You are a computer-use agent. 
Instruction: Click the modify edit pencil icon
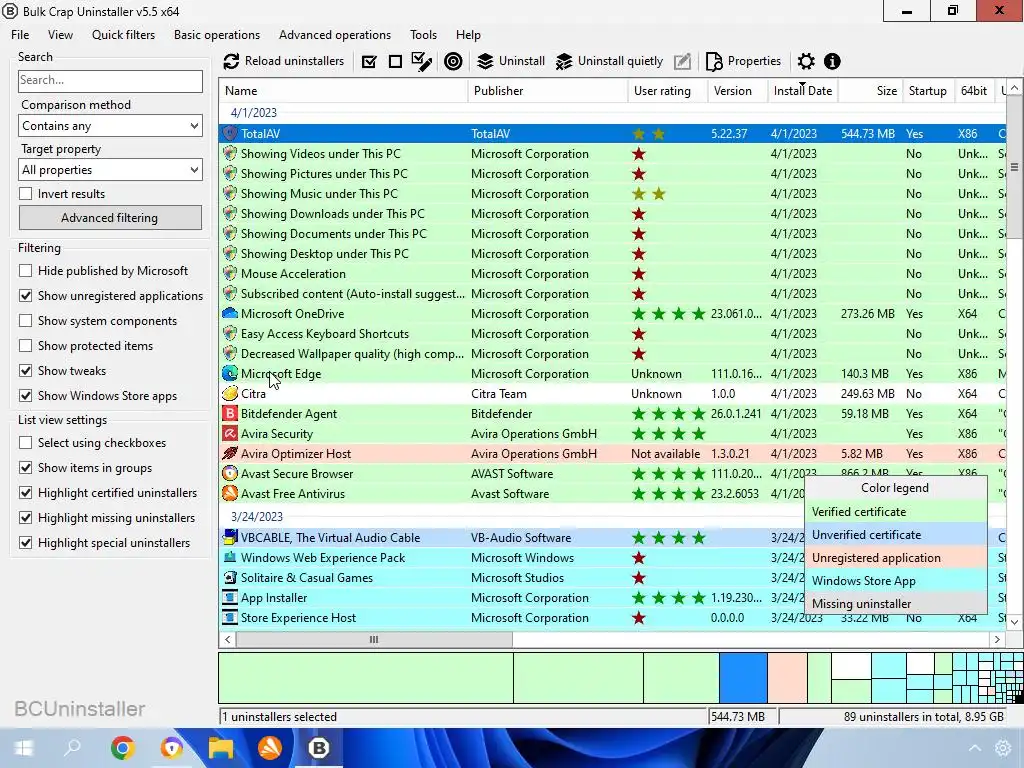[682, 61]
